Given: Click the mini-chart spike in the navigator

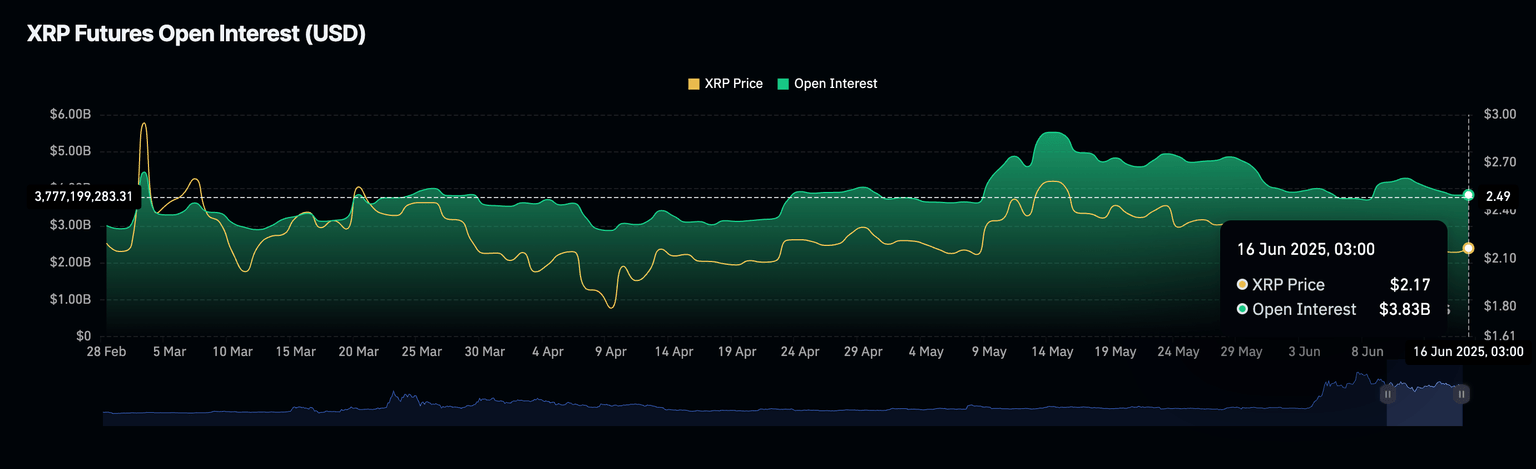Looking at the screenshot, I should tap(1359, 376).
